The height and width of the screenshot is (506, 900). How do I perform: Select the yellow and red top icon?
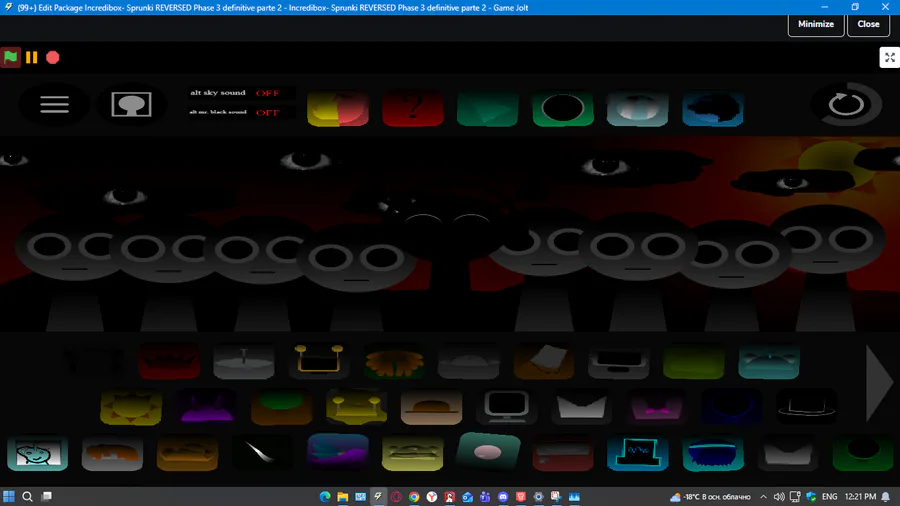tap(338, 108)
